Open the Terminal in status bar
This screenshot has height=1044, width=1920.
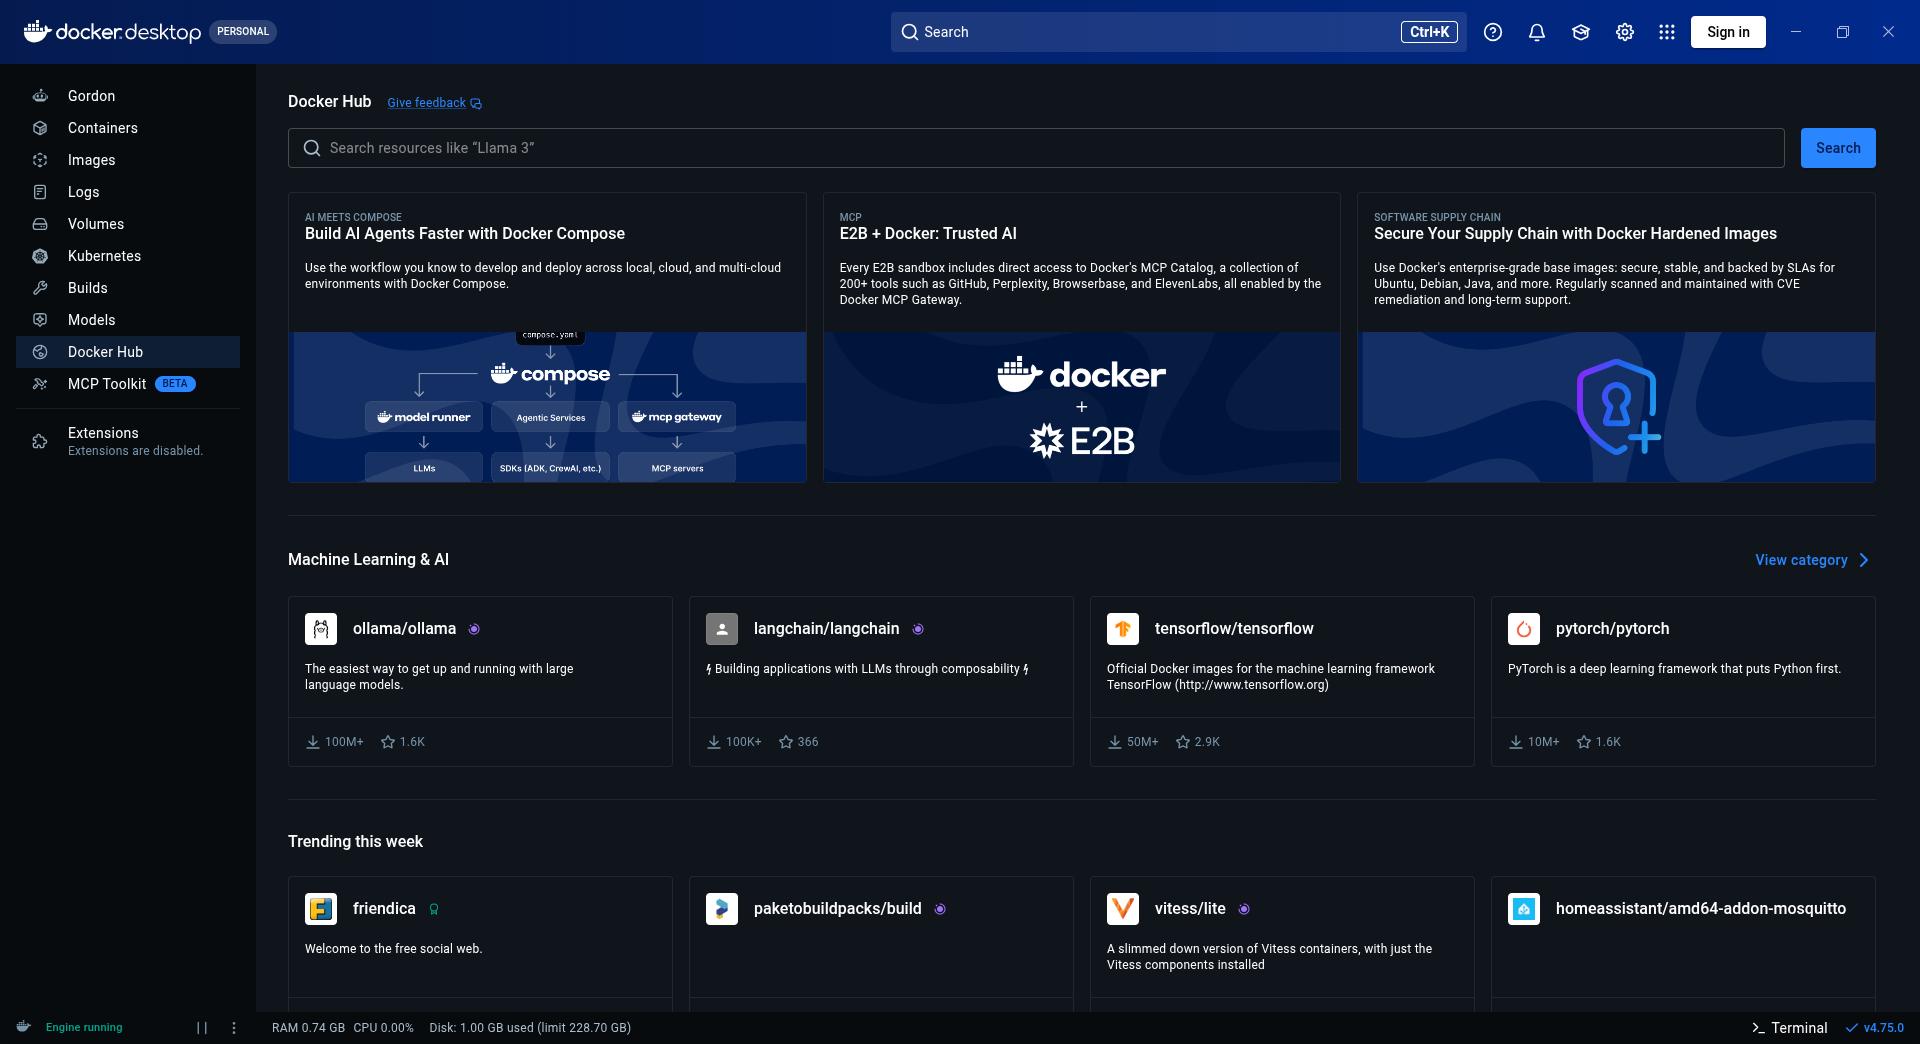[x=1789, y=1028]
